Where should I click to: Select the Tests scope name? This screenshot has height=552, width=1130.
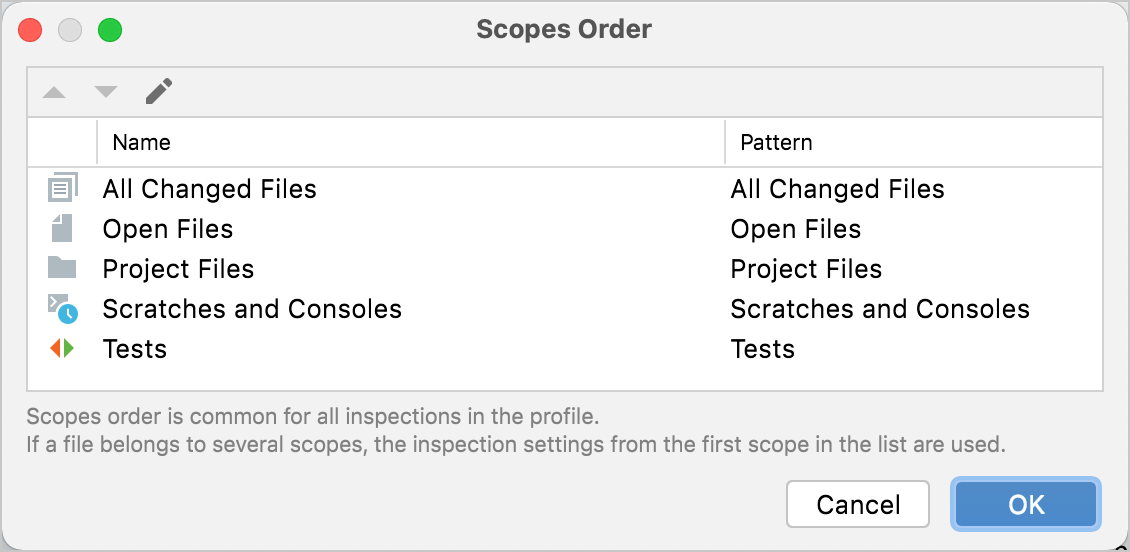coord(135,349)
